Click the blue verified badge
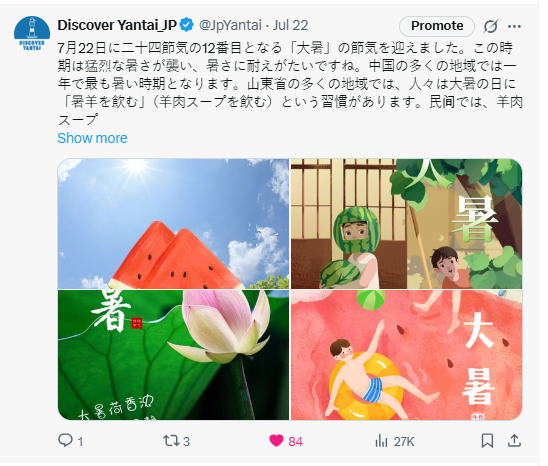This screenshot has height=466, width=548. click(187, 26)
